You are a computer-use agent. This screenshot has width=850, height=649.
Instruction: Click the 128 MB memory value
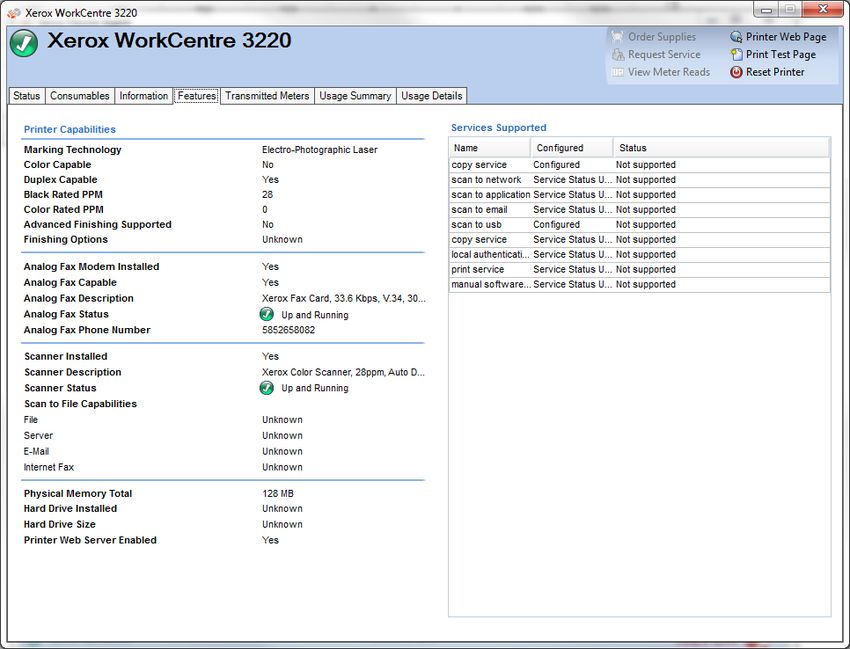click(x=278, y=493)
